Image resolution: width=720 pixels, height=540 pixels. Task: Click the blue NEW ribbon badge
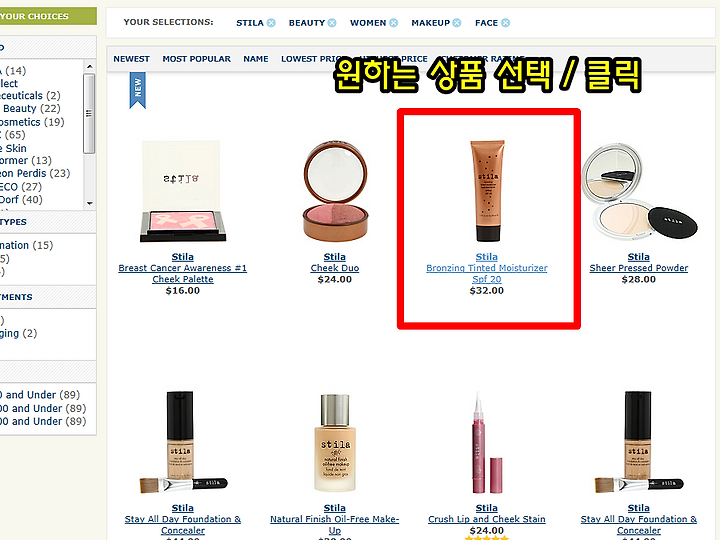pos(138,90)
